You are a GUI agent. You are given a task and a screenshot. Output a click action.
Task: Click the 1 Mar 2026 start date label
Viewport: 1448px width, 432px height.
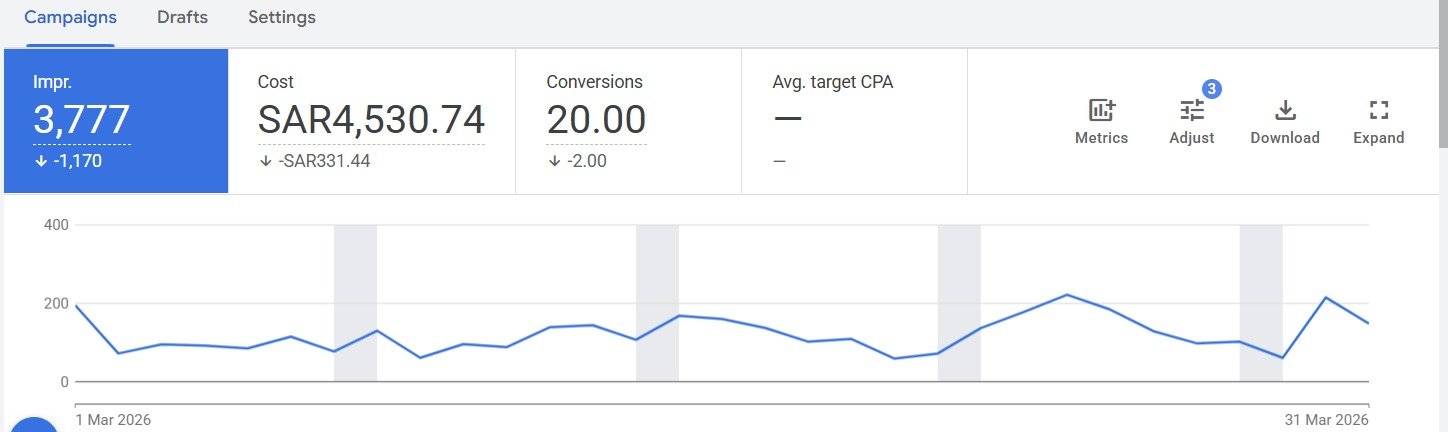pos(113,420)
